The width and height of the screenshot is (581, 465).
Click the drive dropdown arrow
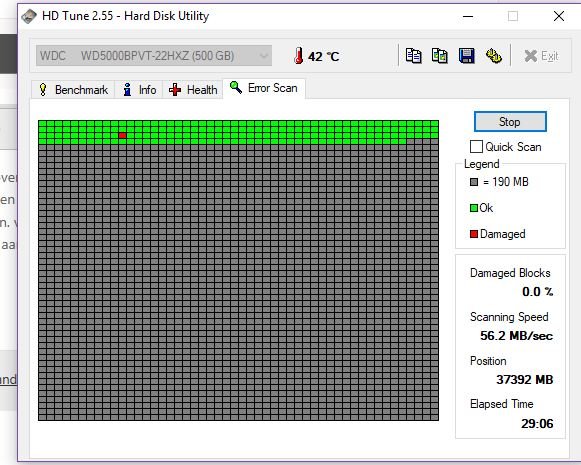point(264,56)
